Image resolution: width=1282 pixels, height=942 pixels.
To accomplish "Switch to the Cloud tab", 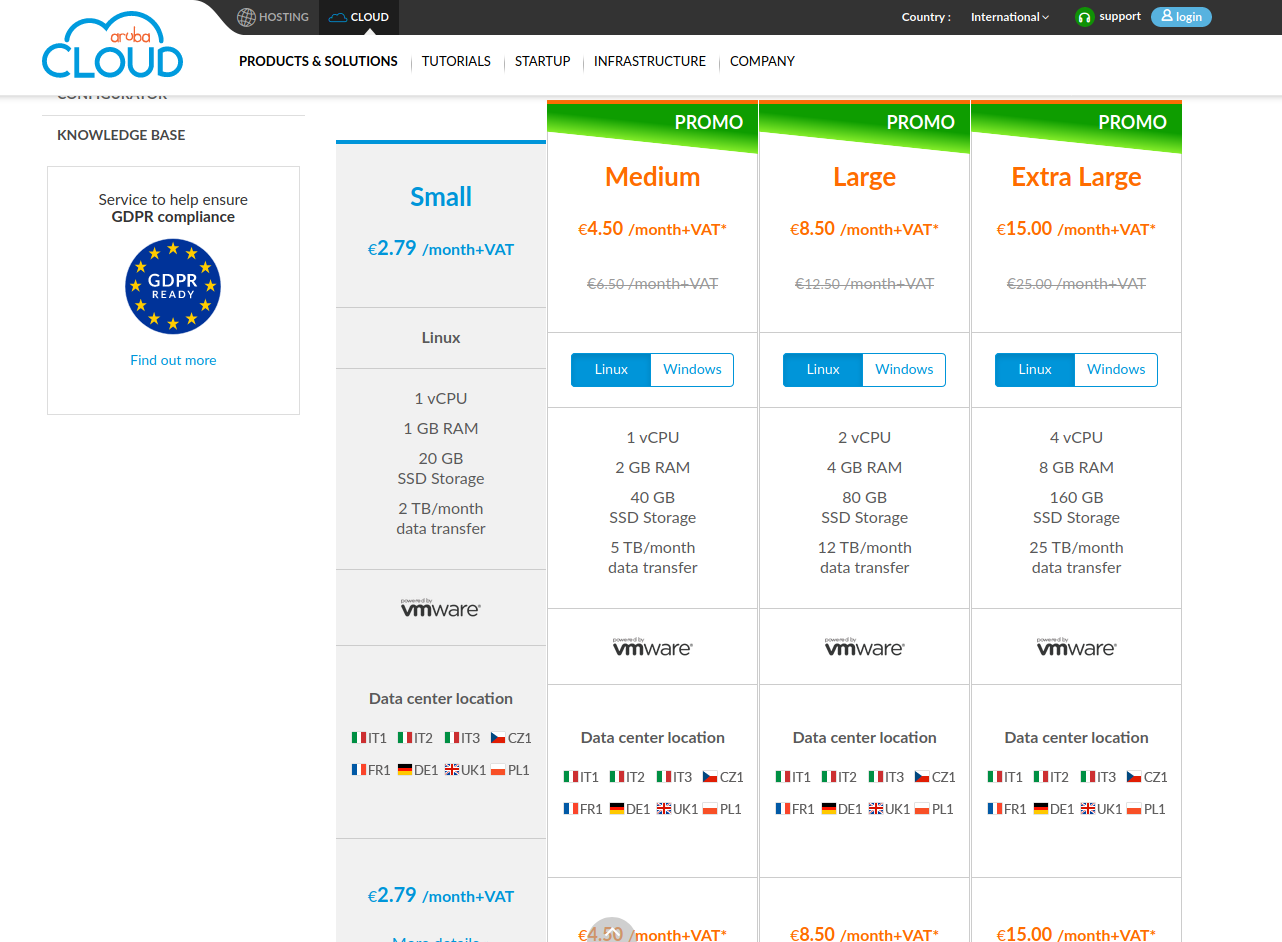I will point(359,17).
